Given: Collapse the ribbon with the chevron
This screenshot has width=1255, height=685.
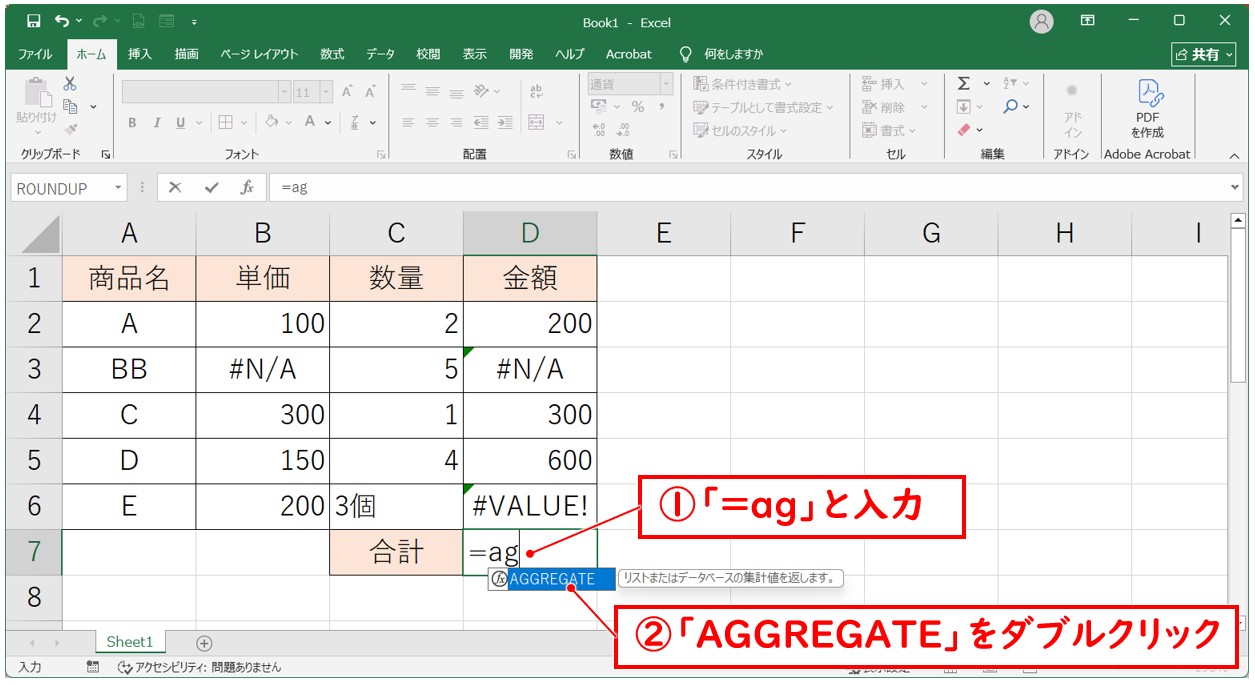Looking at the screenshot, I should click(x=1234, y=155).
